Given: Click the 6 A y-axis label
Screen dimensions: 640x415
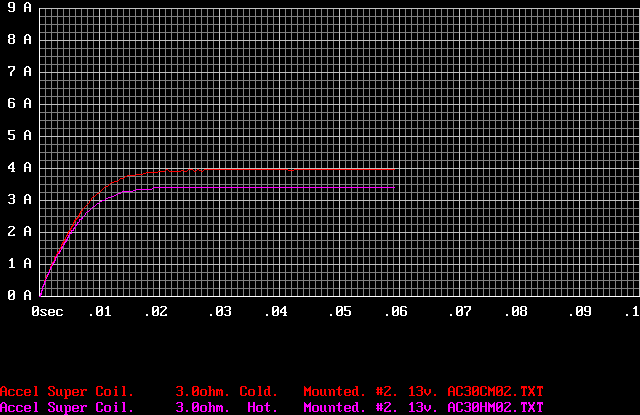Looking at the screenshot, I should (19, 103).
